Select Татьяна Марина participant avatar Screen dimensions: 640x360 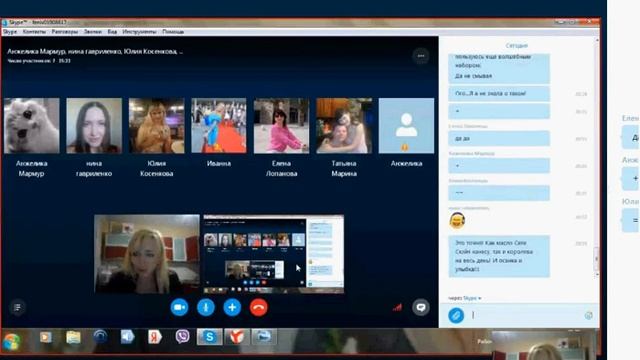tap(344, 126)
